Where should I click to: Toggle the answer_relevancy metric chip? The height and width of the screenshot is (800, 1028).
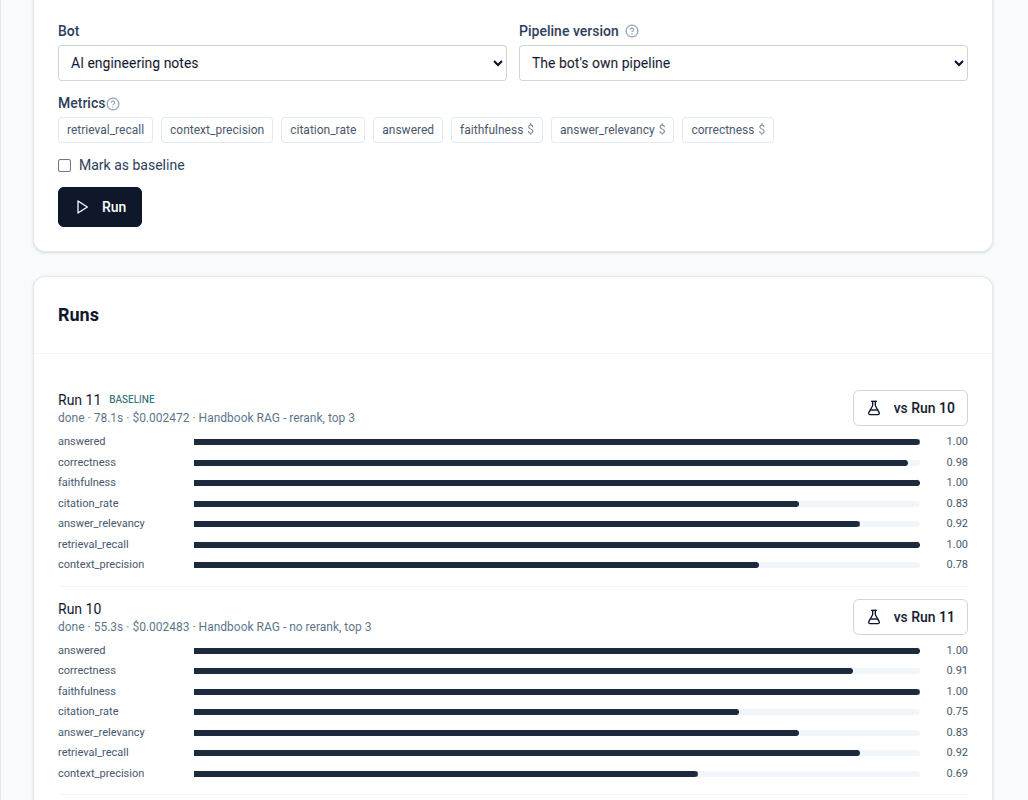[x=612, y=130]
